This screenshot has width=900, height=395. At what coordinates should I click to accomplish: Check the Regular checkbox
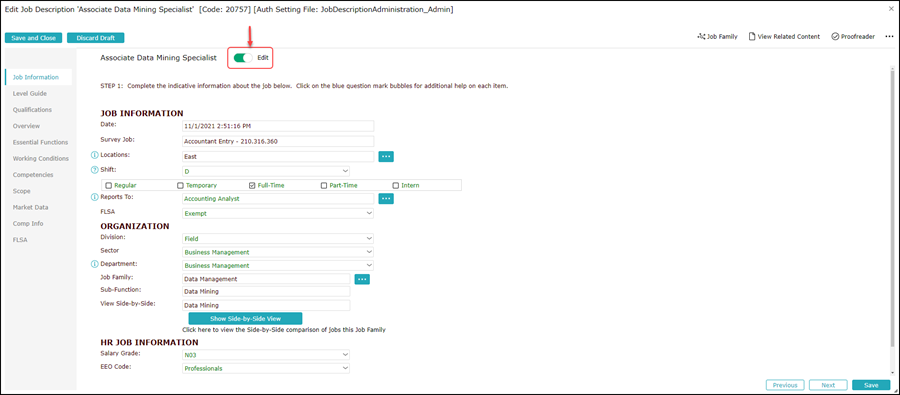tap(108, 185)
